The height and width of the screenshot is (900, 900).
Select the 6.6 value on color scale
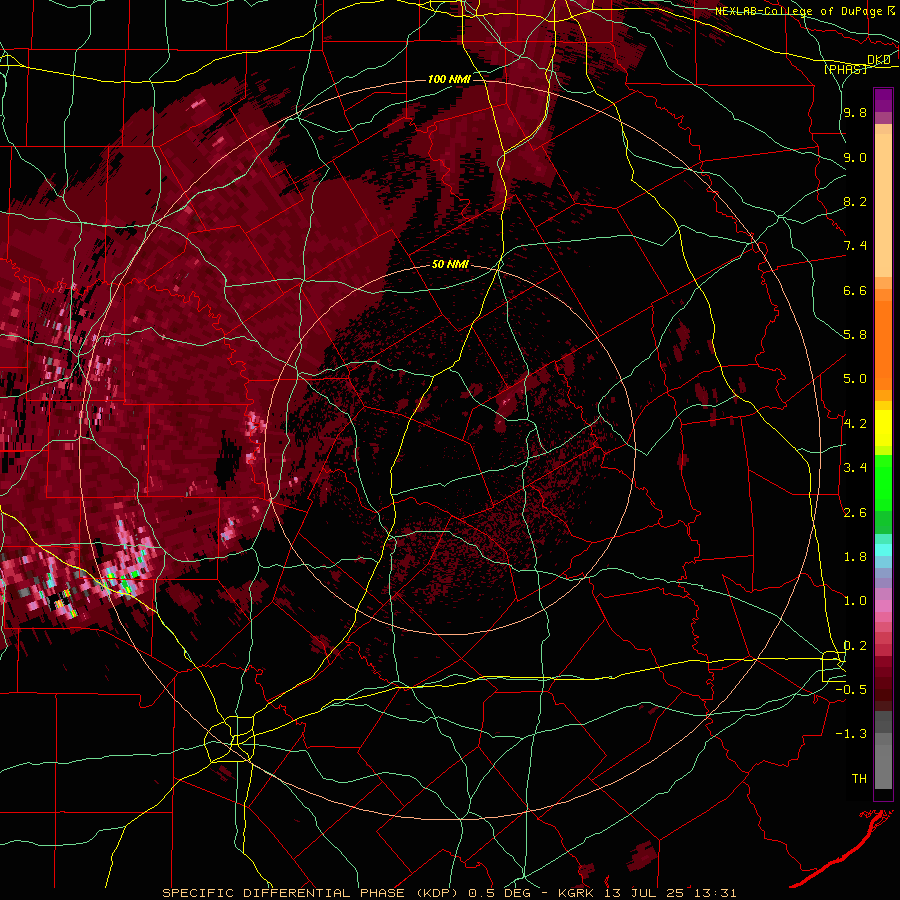855,290
